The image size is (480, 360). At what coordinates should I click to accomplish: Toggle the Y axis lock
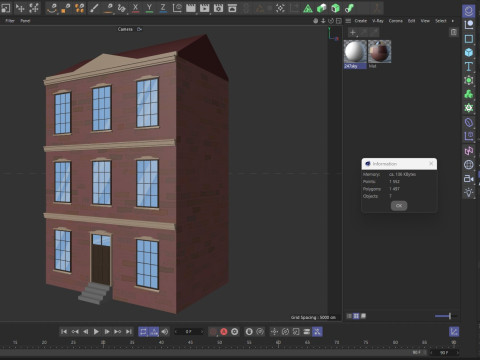click(x=149, y=8)
